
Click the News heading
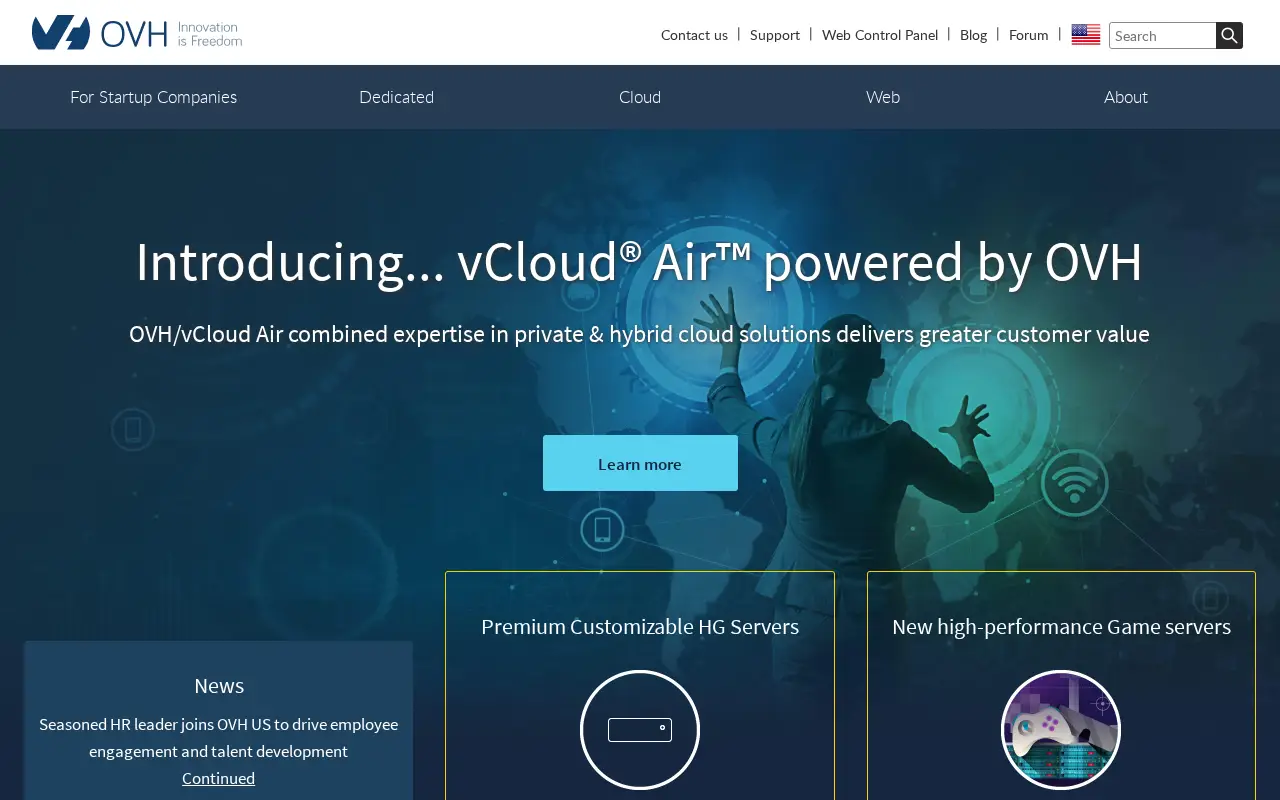219,686
